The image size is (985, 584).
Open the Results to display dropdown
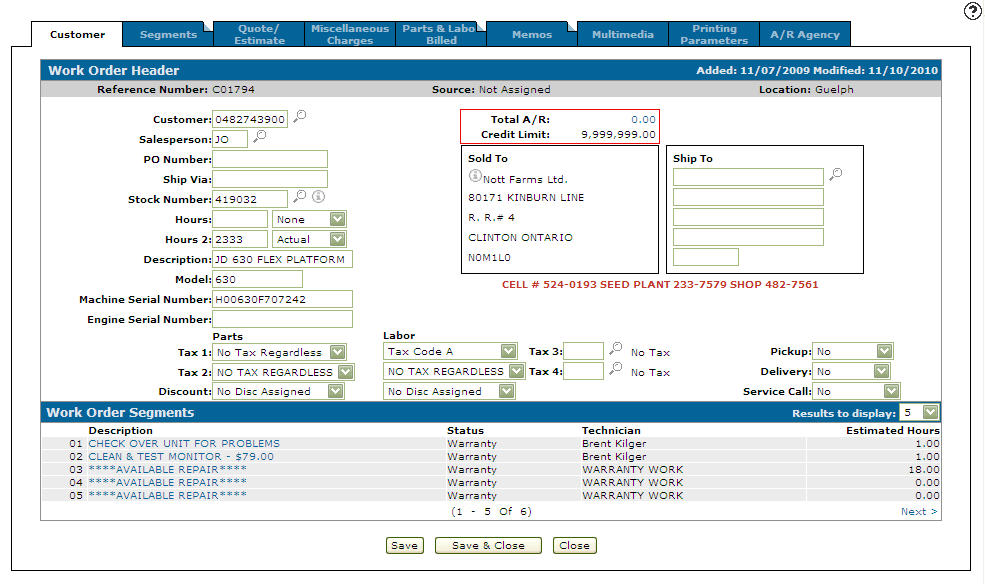pyautogui.click(x=931, y=412)
